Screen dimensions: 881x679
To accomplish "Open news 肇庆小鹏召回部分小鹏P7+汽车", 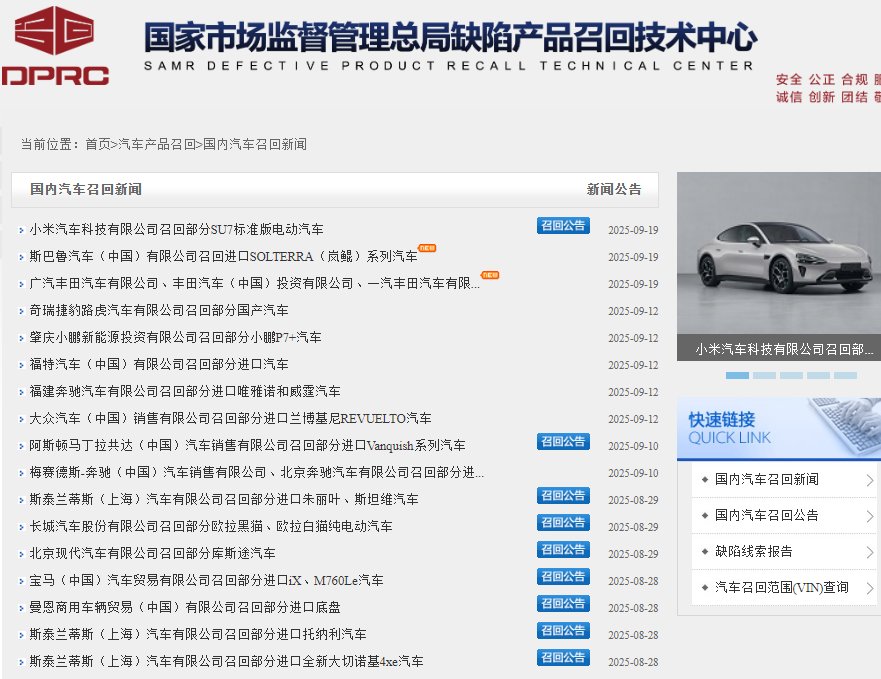I will pos(175,337).
